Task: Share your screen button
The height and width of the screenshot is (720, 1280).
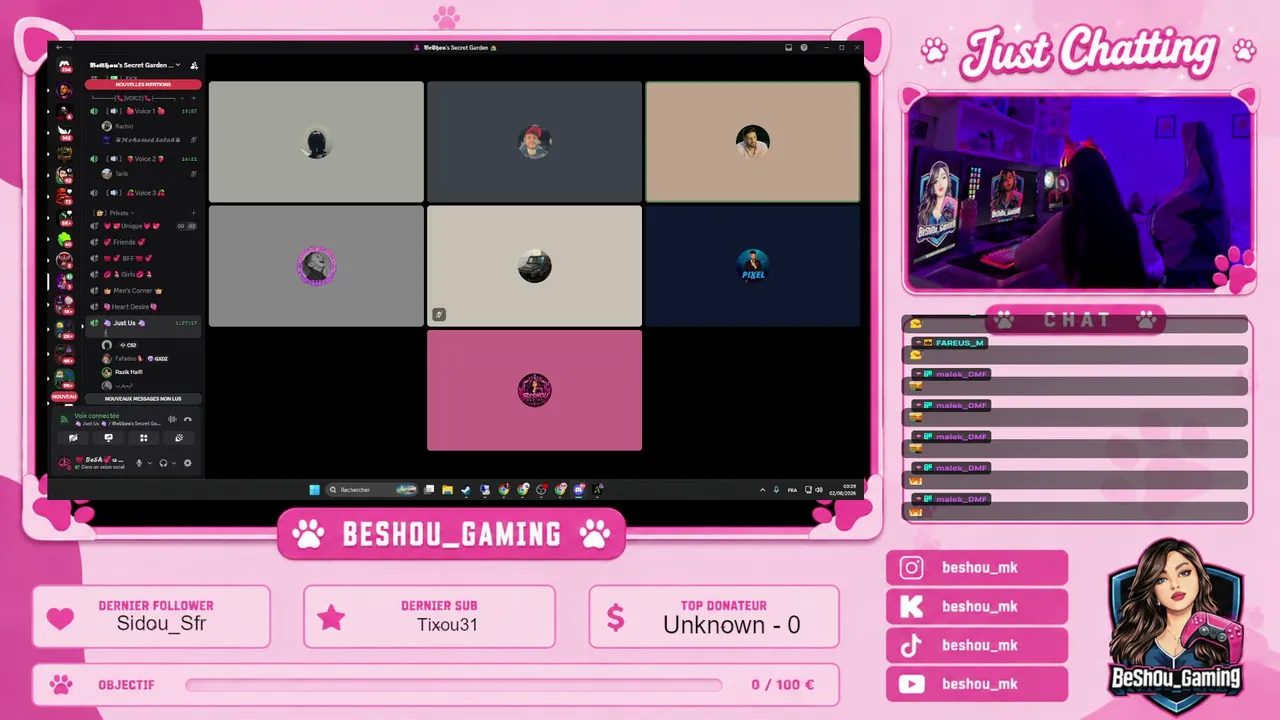Action: coord(108,438)
